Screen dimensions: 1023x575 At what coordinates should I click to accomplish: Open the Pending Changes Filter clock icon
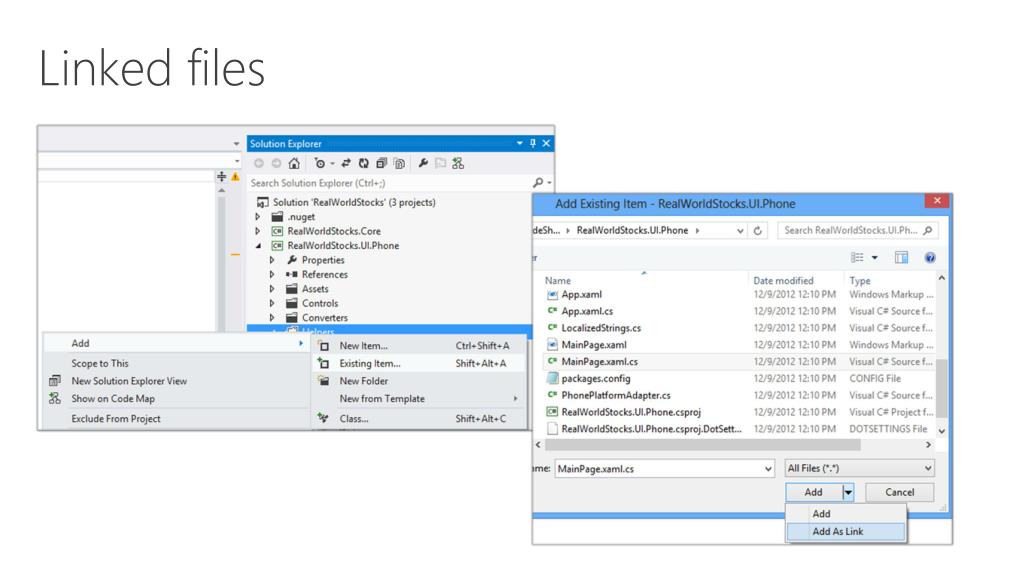[x=320, y=163]
